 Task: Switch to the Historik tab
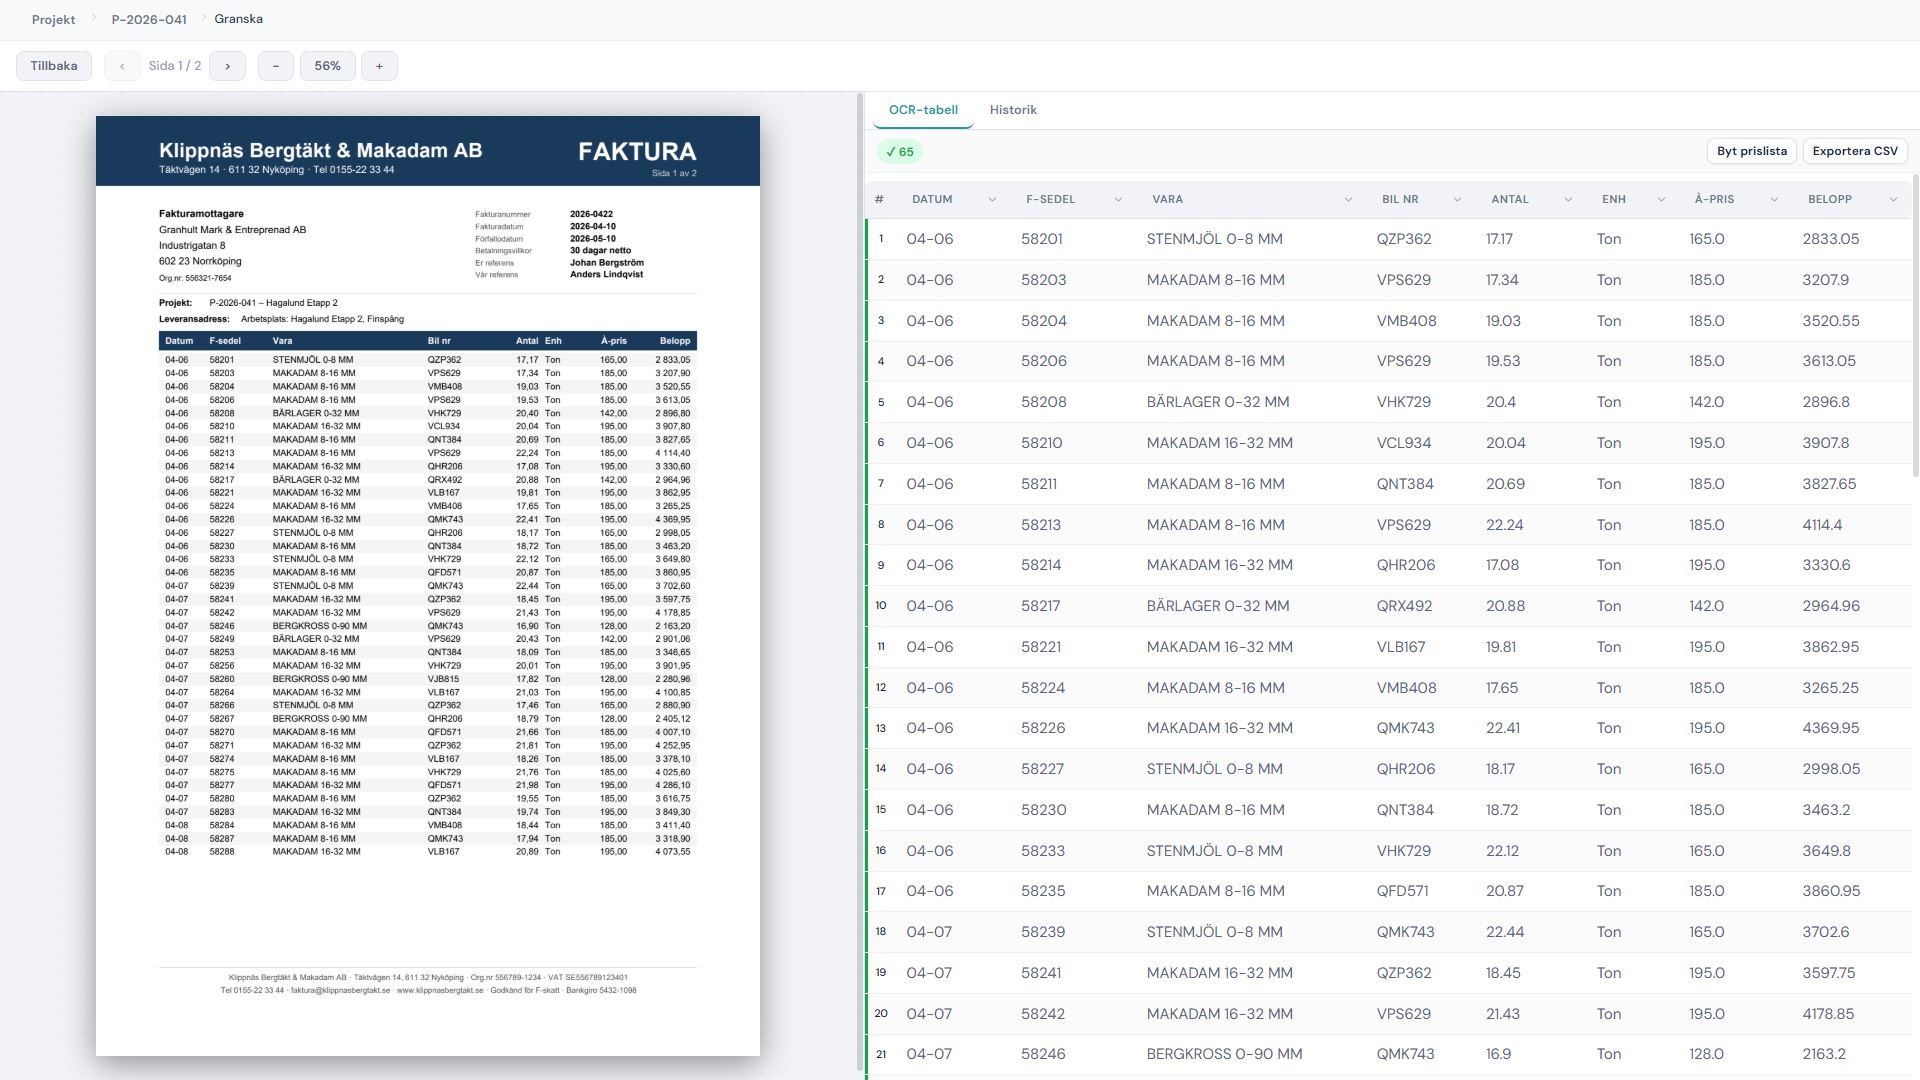pos(1012,110)
